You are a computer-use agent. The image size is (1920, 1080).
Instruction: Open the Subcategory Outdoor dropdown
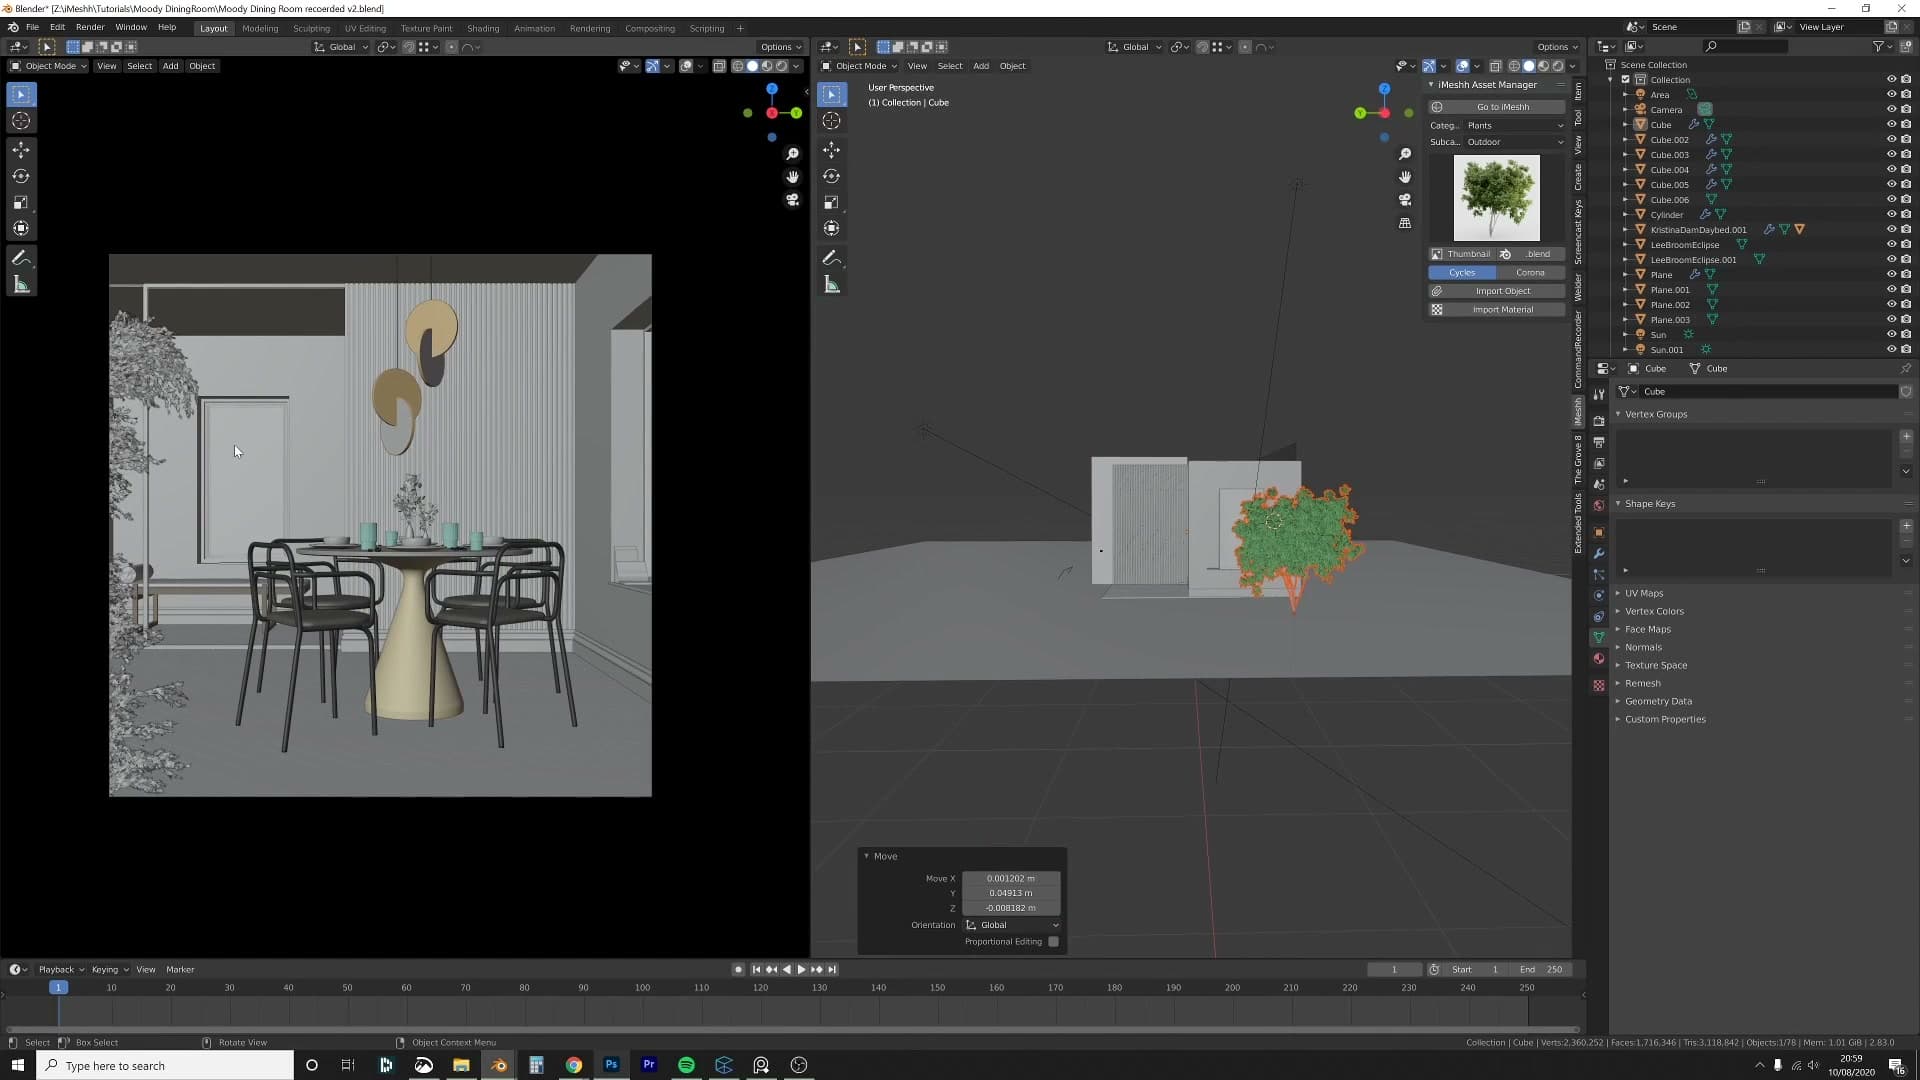(1514, 142)
